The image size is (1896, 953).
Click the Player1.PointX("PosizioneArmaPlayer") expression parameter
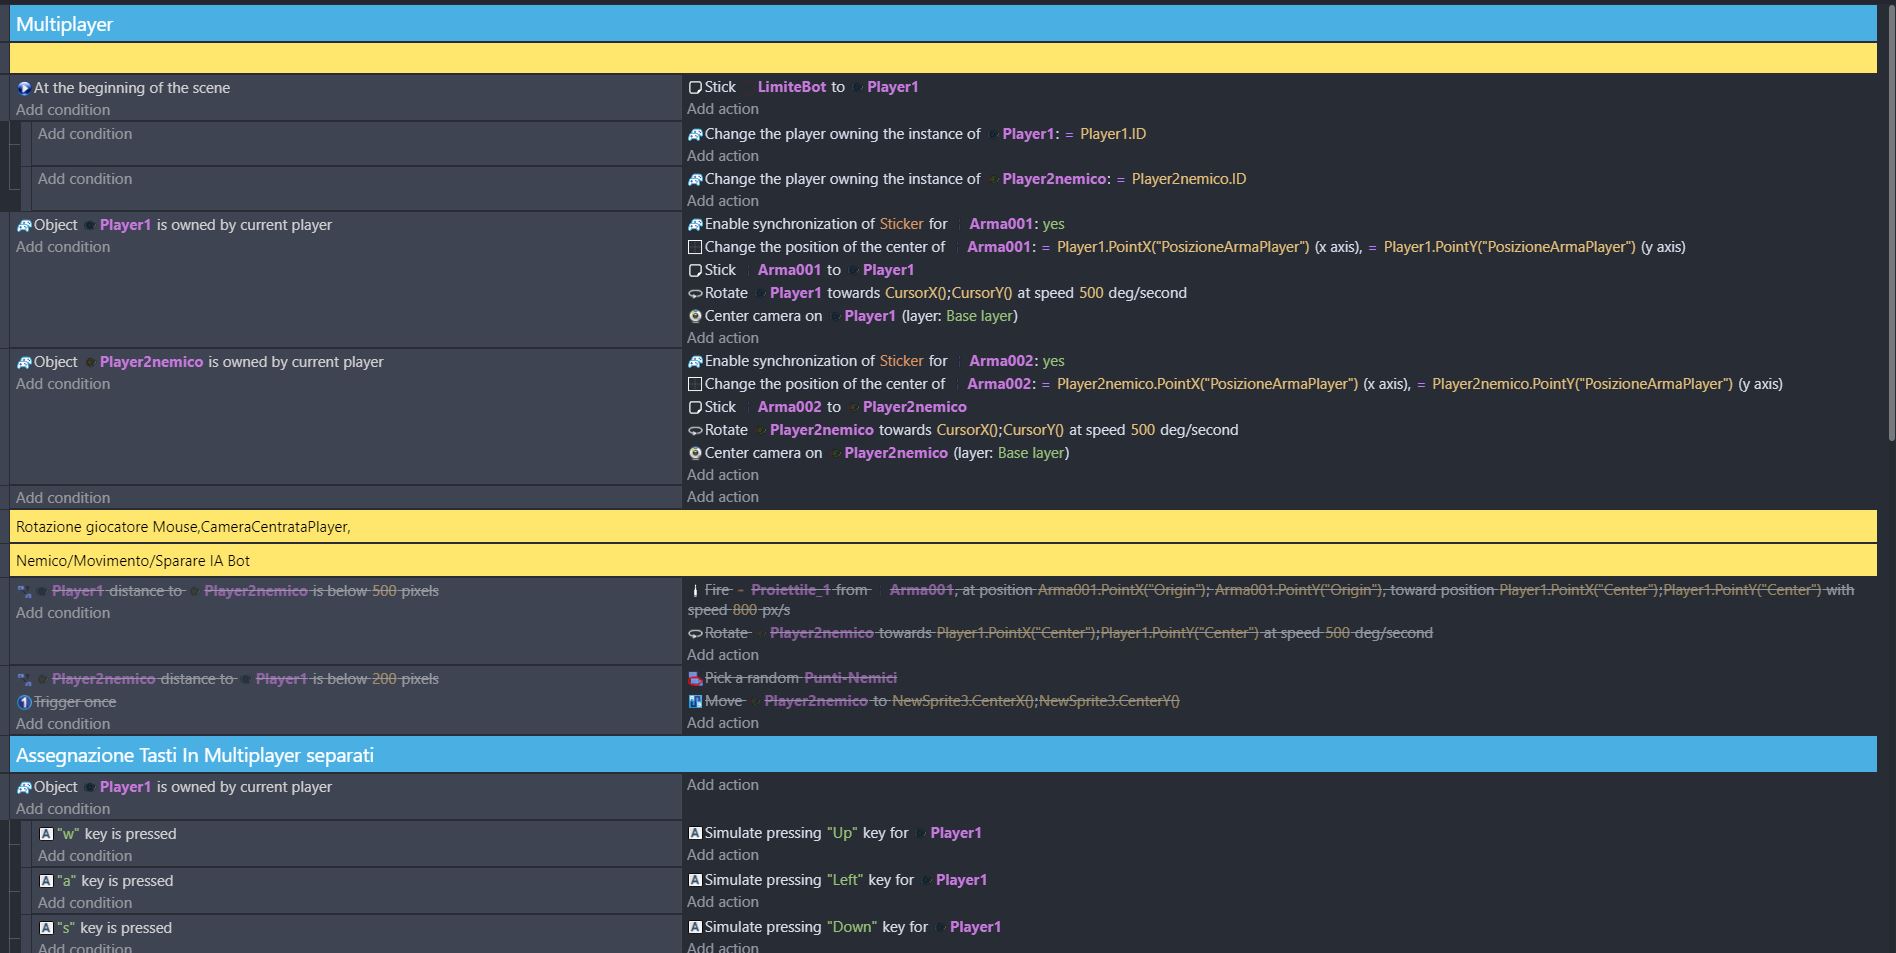click(x=1182, y=247)
